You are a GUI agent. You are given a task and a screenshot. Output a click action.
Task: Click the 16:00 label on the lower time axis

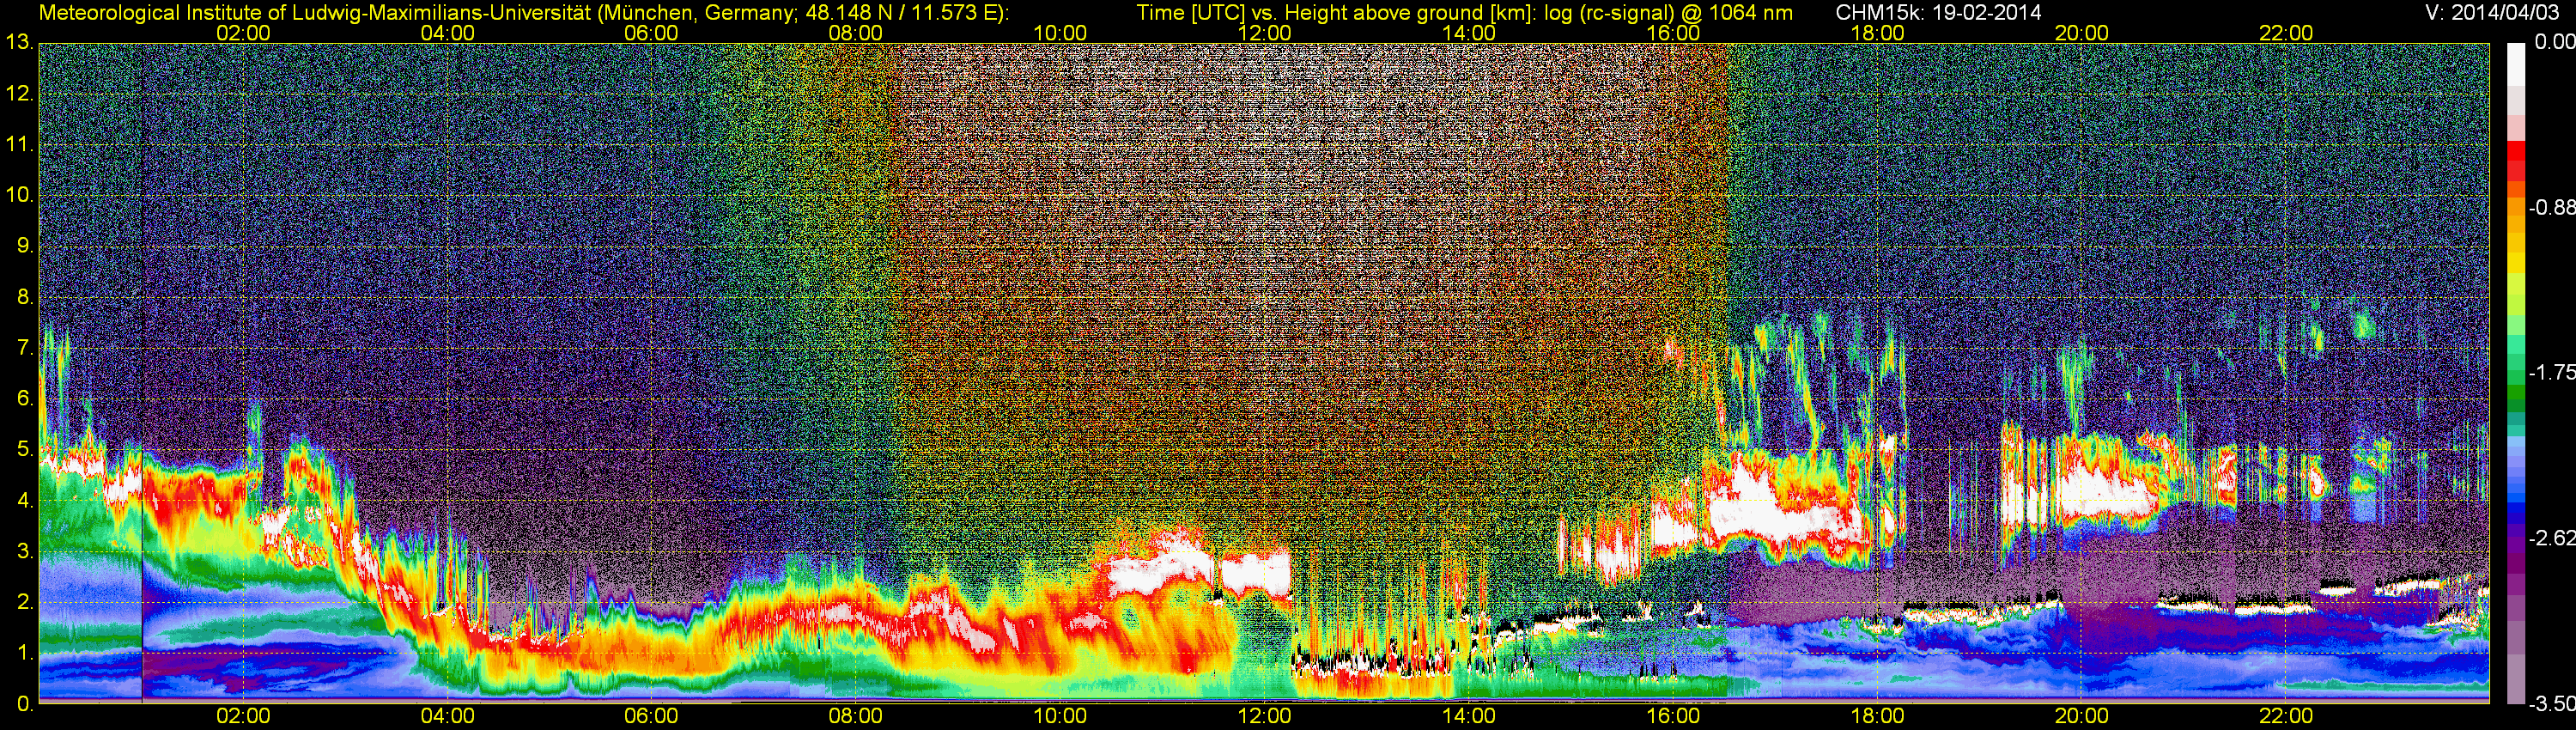1673,716
